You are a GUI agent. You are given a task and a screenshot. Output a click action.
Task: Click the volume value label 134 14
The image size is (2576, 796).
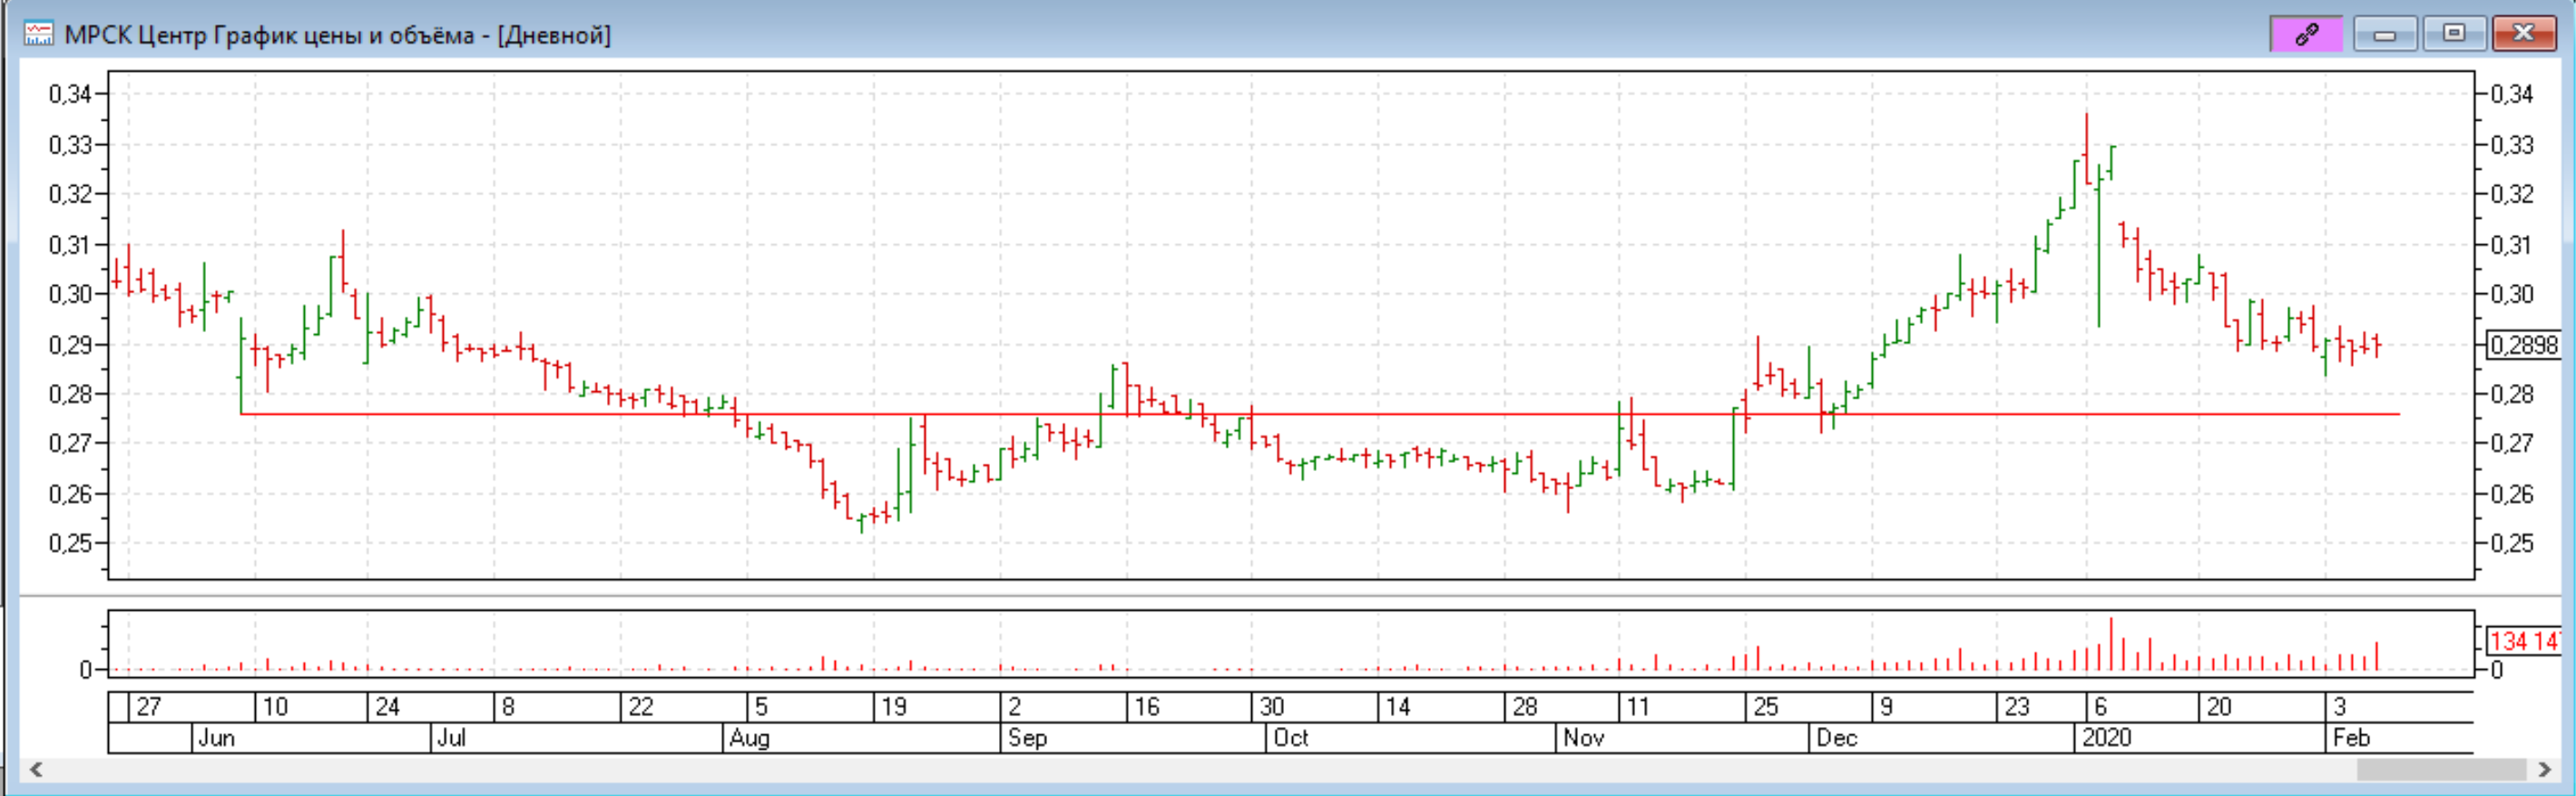[x=2524, y=641]
